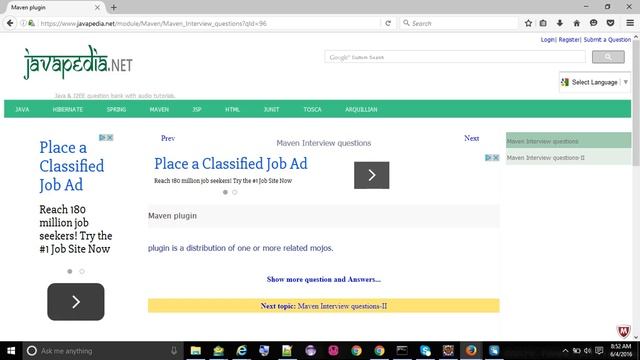Image resolution: width=640 pixels, height=360 pixels.
Task: Click the magnifier search button on the javapedia page
Action: tap(608, 57)
